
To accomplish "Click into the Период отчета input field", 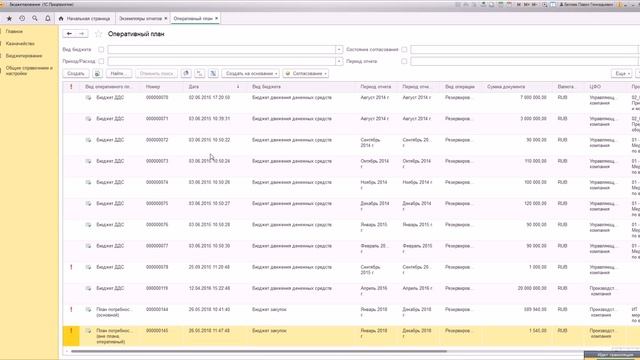I will [x=524, y=61].
